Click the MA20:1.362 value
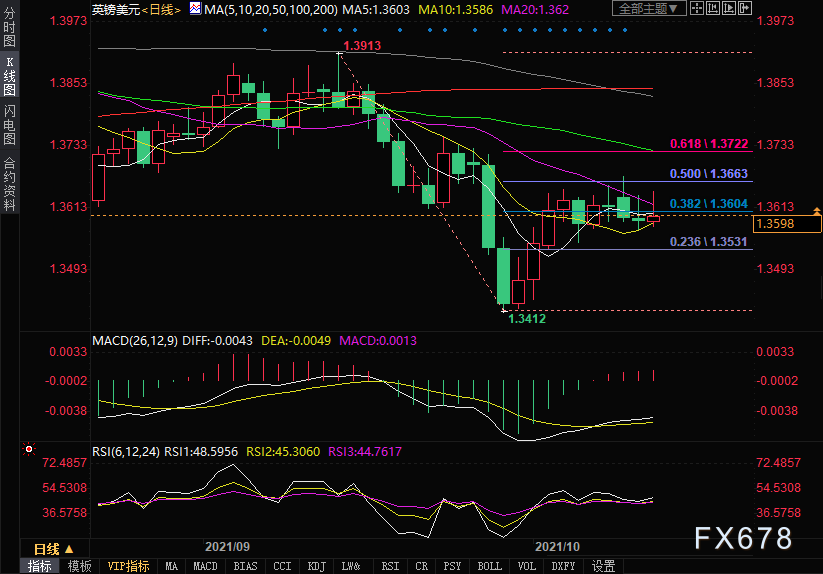Image resolution: width=823 pixels, height=574 pixels. coord(535,9)
